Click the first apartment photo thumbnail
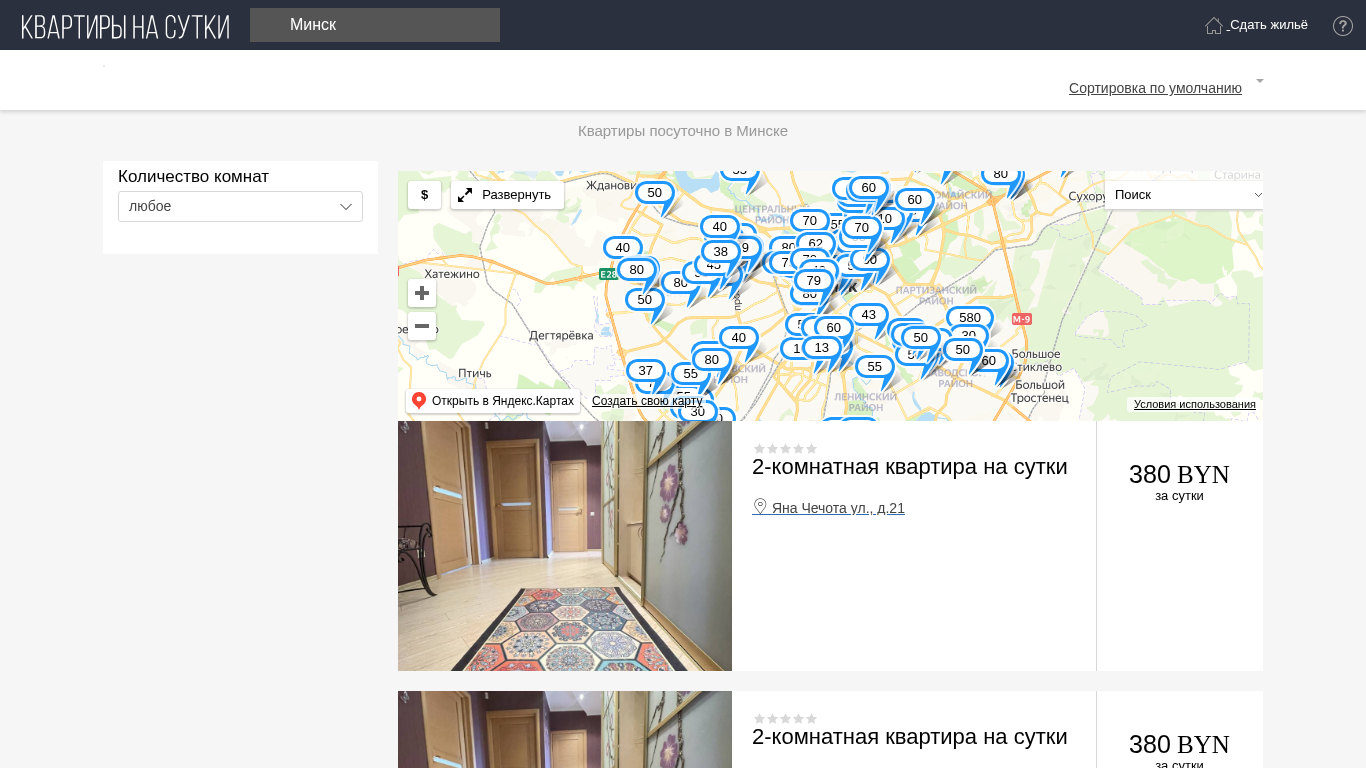 [x=565, y=546]
